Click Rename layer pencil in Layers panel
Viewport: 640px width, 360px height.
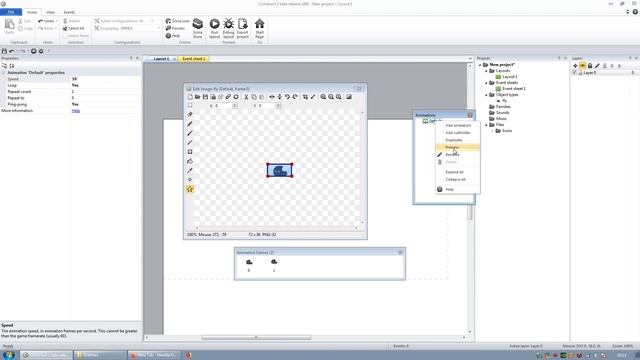(597, 66)
